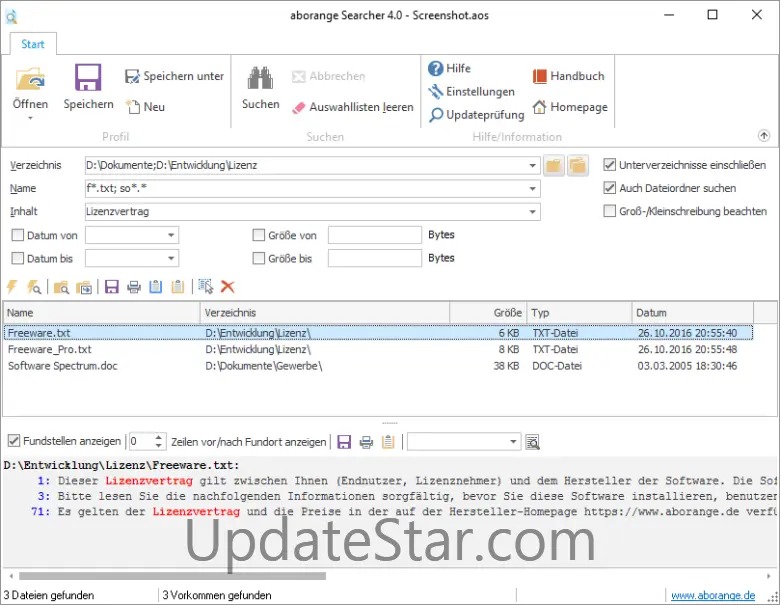Open the www.aborange.de link
Image resolution: width=780 pixels, height=605 pixels.
point(713,596)
